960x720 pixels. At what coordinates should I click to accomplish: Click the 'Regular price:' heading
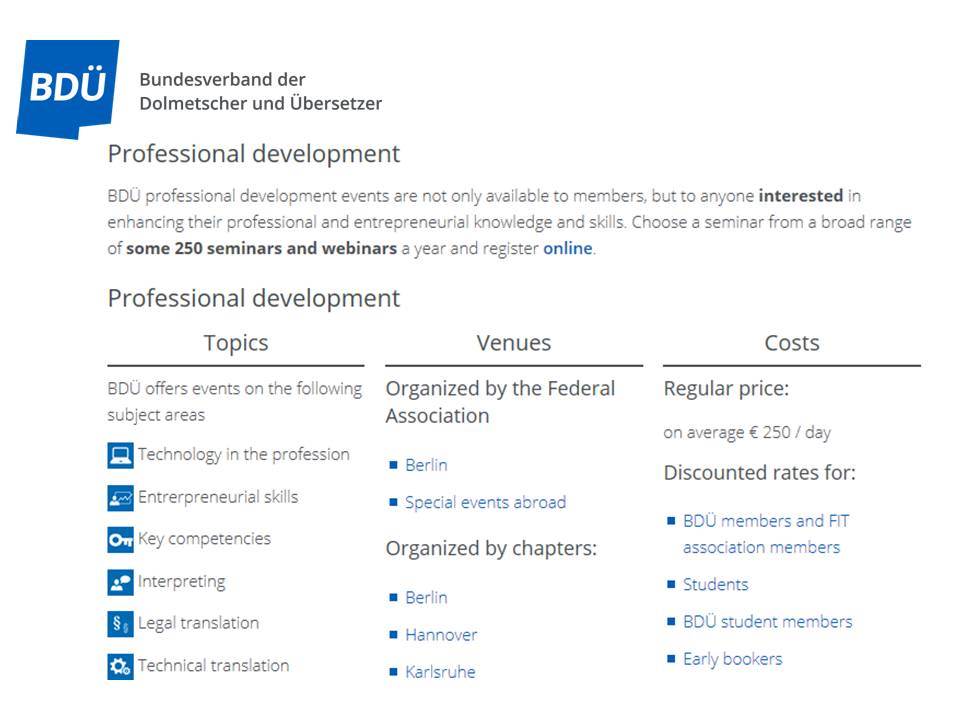727,389
